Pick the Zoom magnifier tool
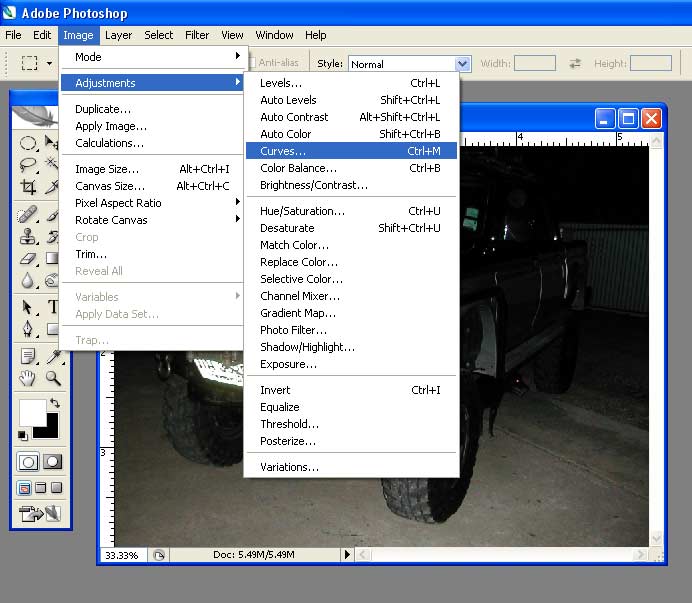The width and height of the screenshot is (692, 603). [52, 378]
